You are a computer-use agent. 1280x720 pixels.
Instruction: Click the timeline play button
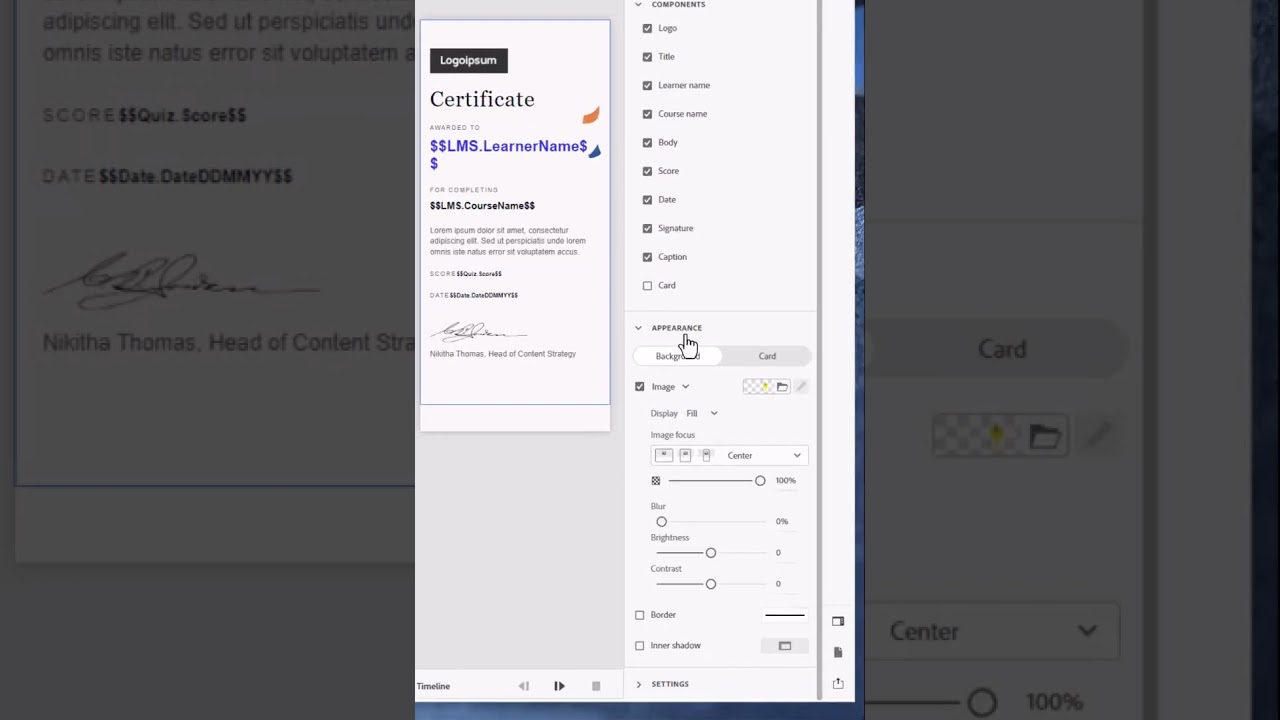(559, 686)
